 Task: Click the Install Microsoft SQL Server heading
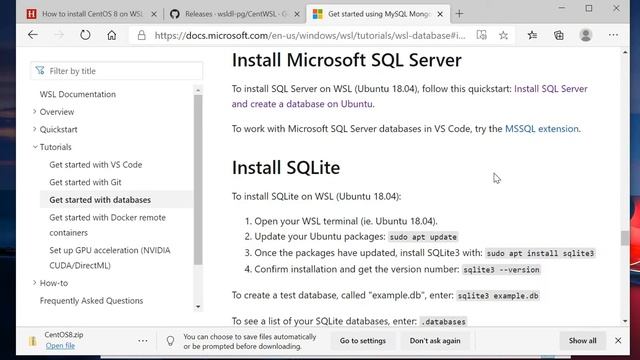pos(347,60)
